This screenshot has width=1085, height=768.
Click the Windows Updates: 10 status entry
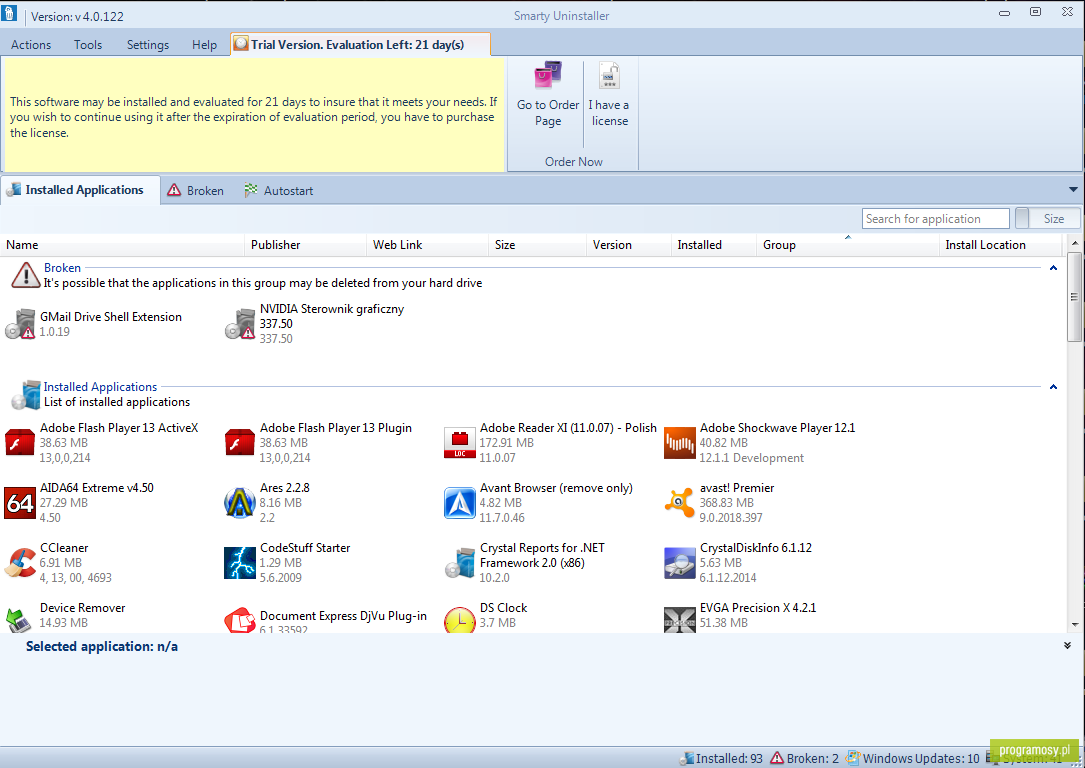coord(913,758)
